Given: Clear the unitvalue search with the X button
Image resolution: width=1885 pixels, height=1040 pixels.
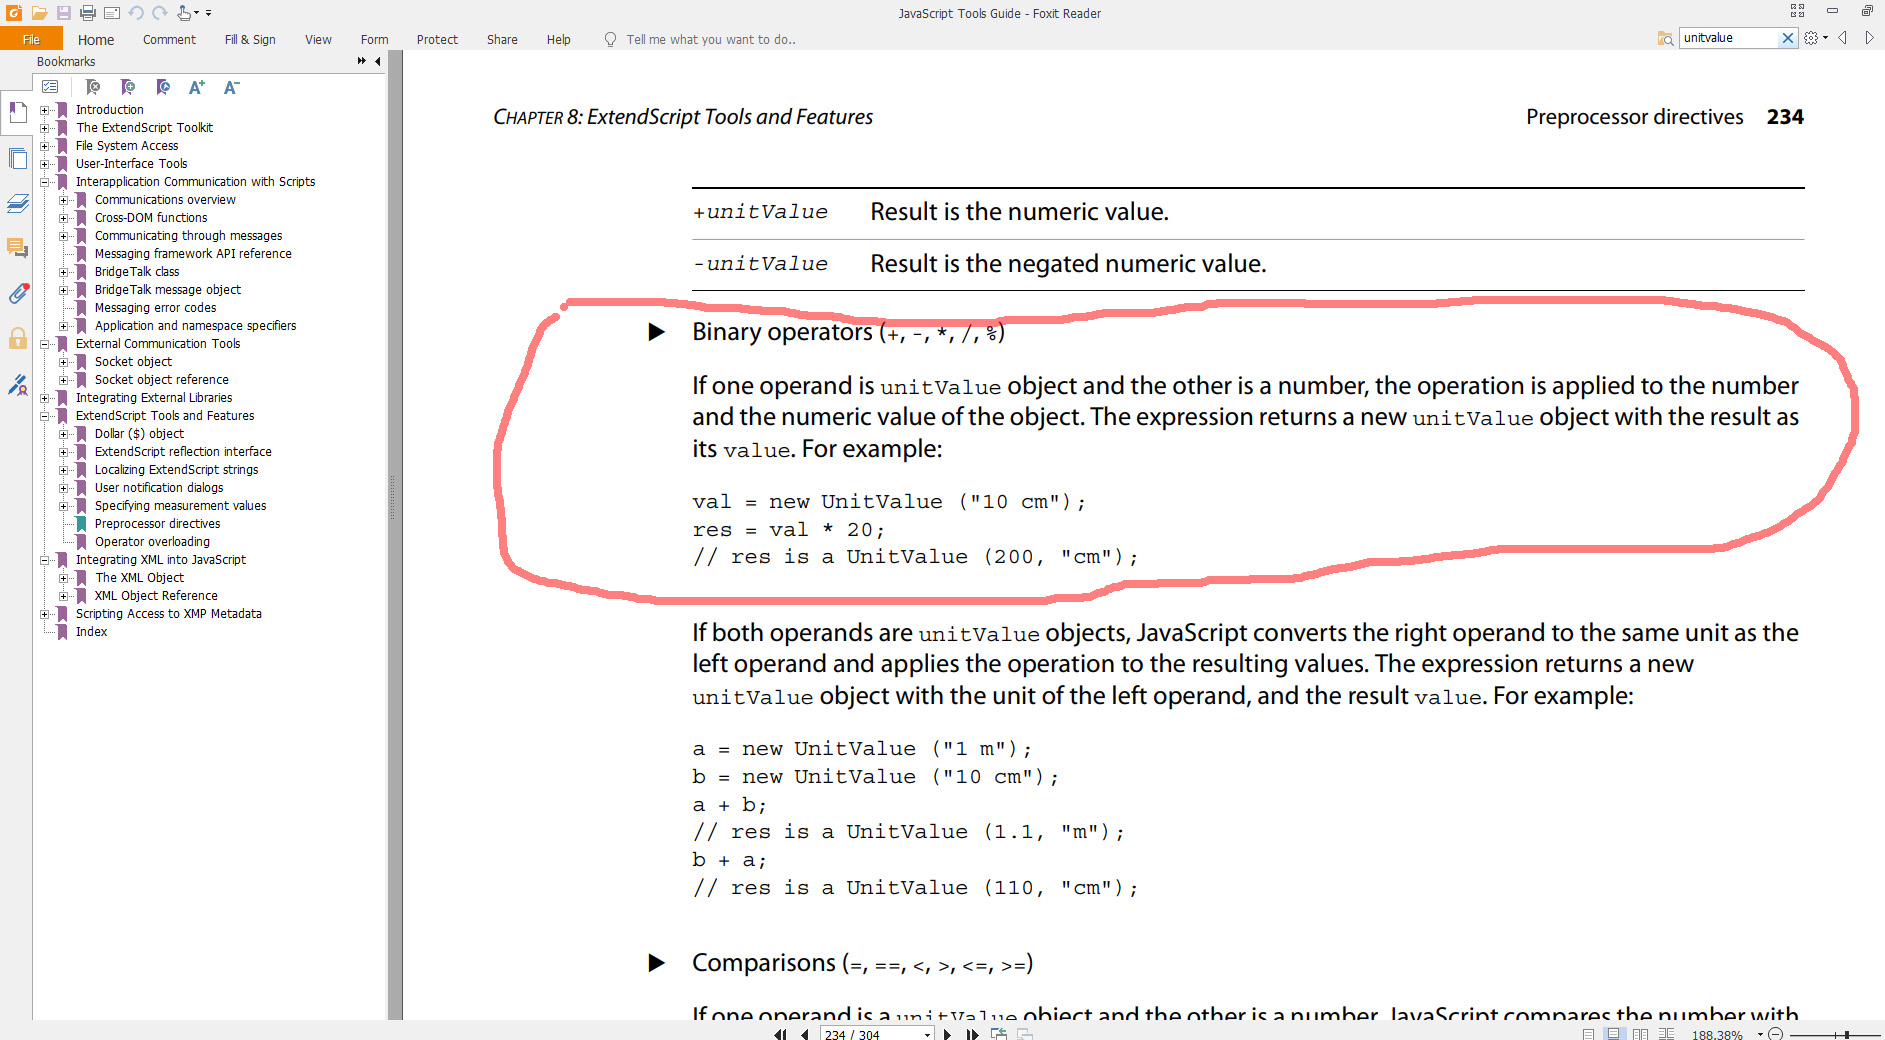Looking at the screenshot, I should click(1790, 38).
